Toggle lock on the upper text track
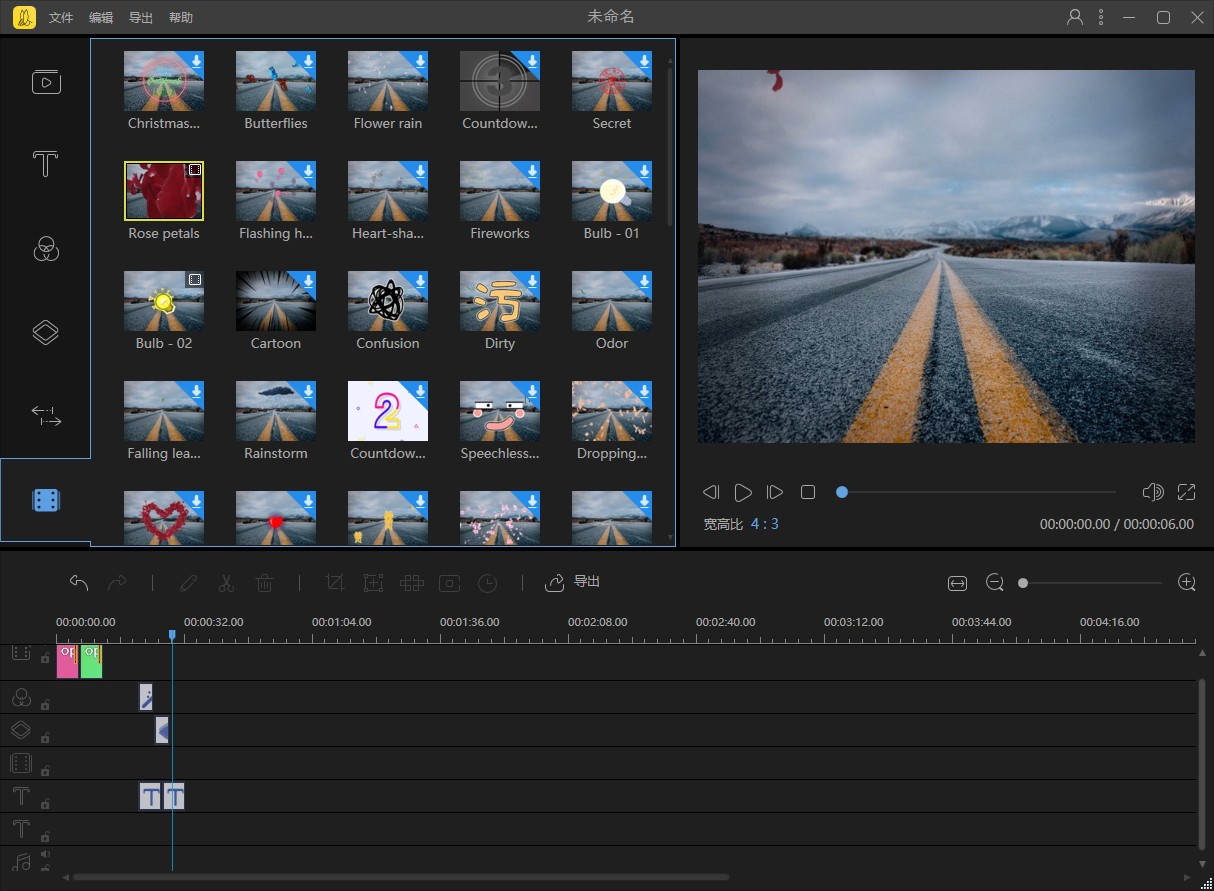Screen dimensions: 1214x891 click(45, 803)
